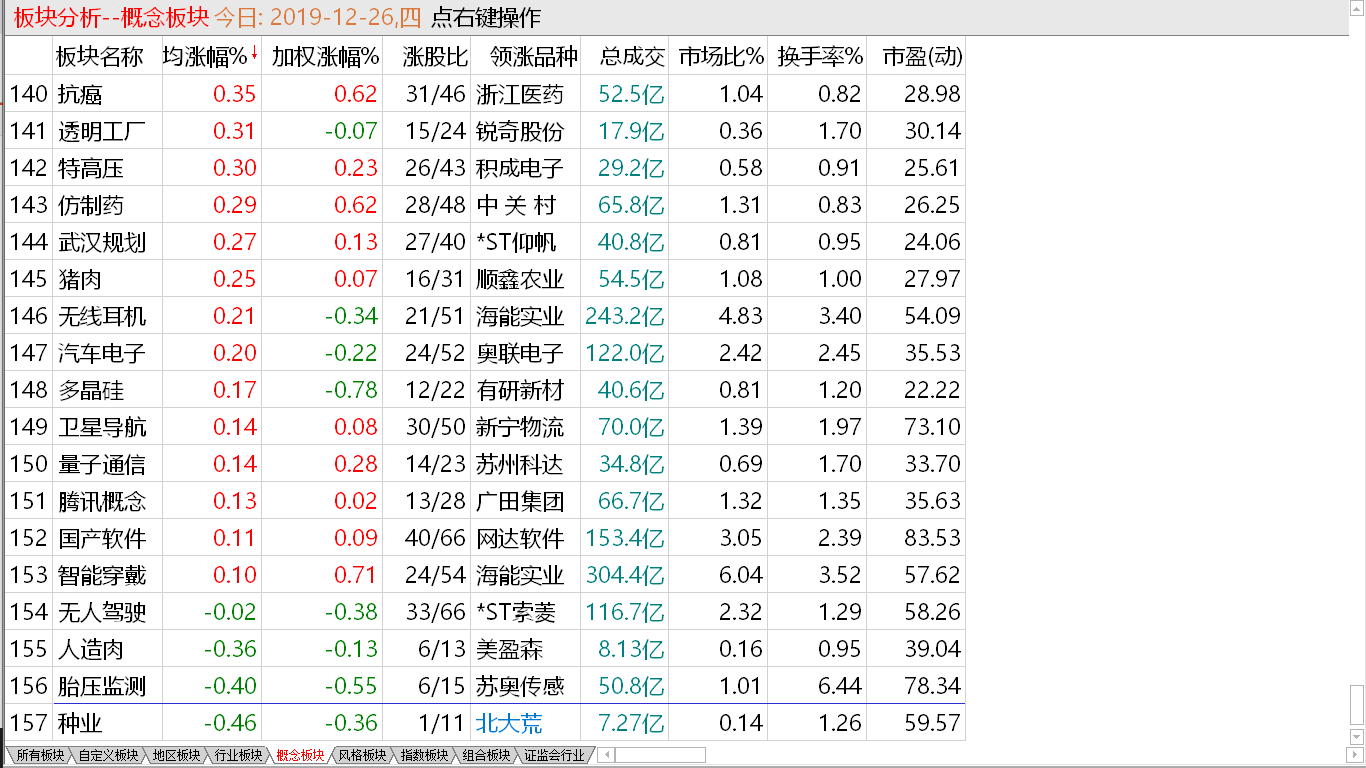Switch to the 组合板块 tab

click(486, 755)
